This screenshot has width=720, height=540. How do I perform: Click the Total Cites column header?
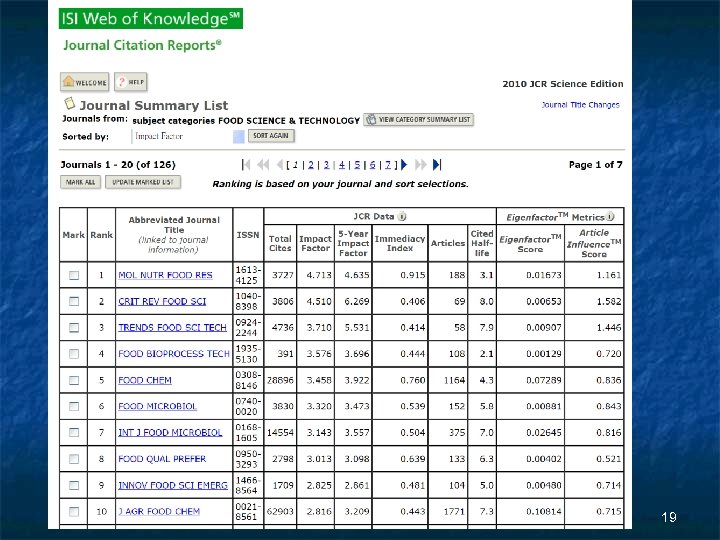pos(280,243)
